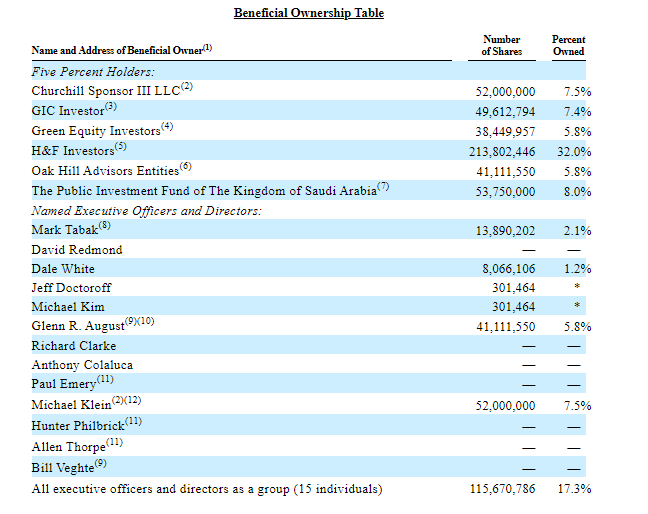Click "Oak Hill Advisors Entities" name
Screen dimensions: 648x514
(x=105, y=171)
